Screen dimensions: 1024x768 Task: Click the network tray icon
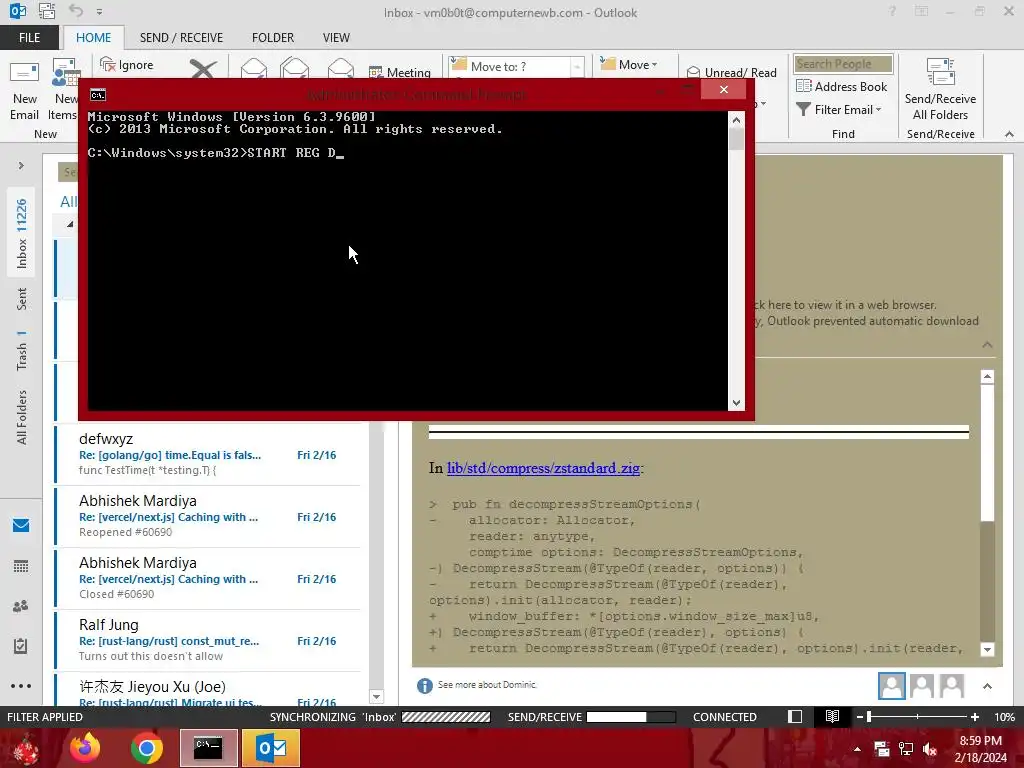906,749
